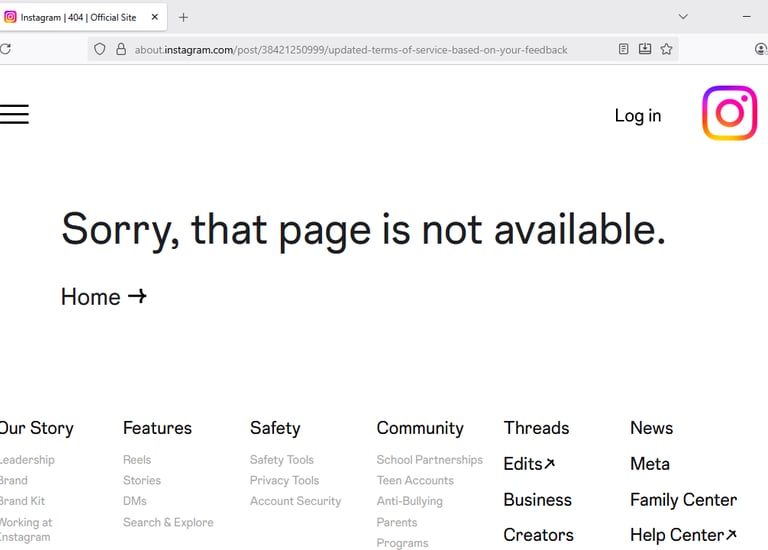Screen dimensions: 768x550
Task: Click DMs under Features
Action: pyautogui.click(x=135, y=501)
